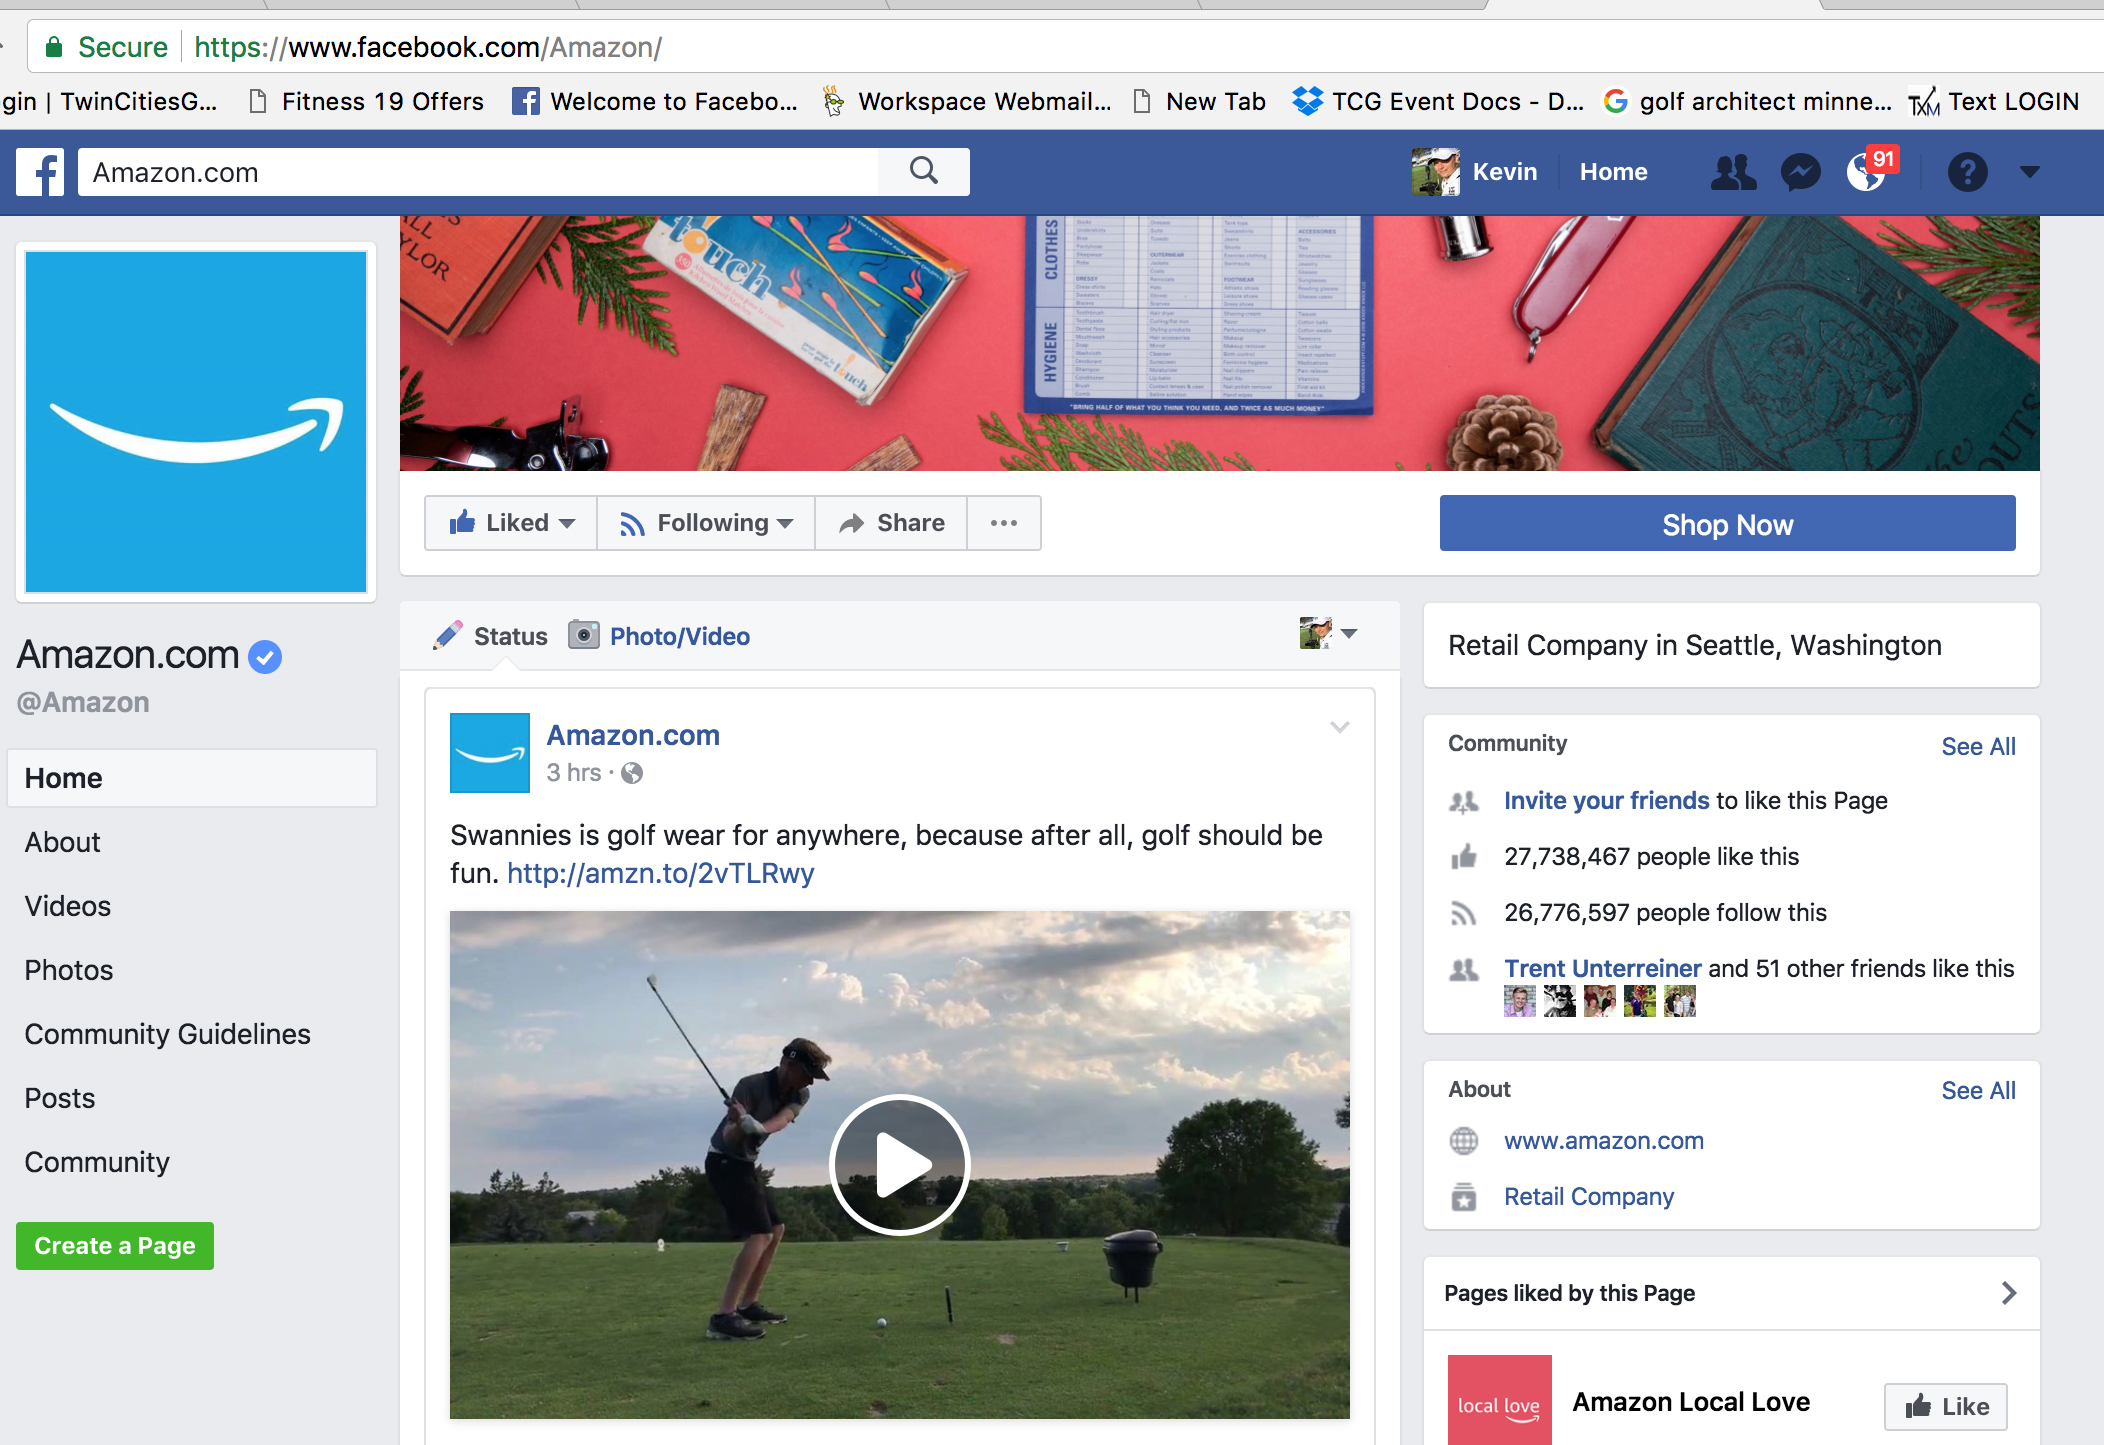Click See All in About section
Image resolution: width=2104 pixels, height=1445 pixels.
(x=1978, y=1090)
